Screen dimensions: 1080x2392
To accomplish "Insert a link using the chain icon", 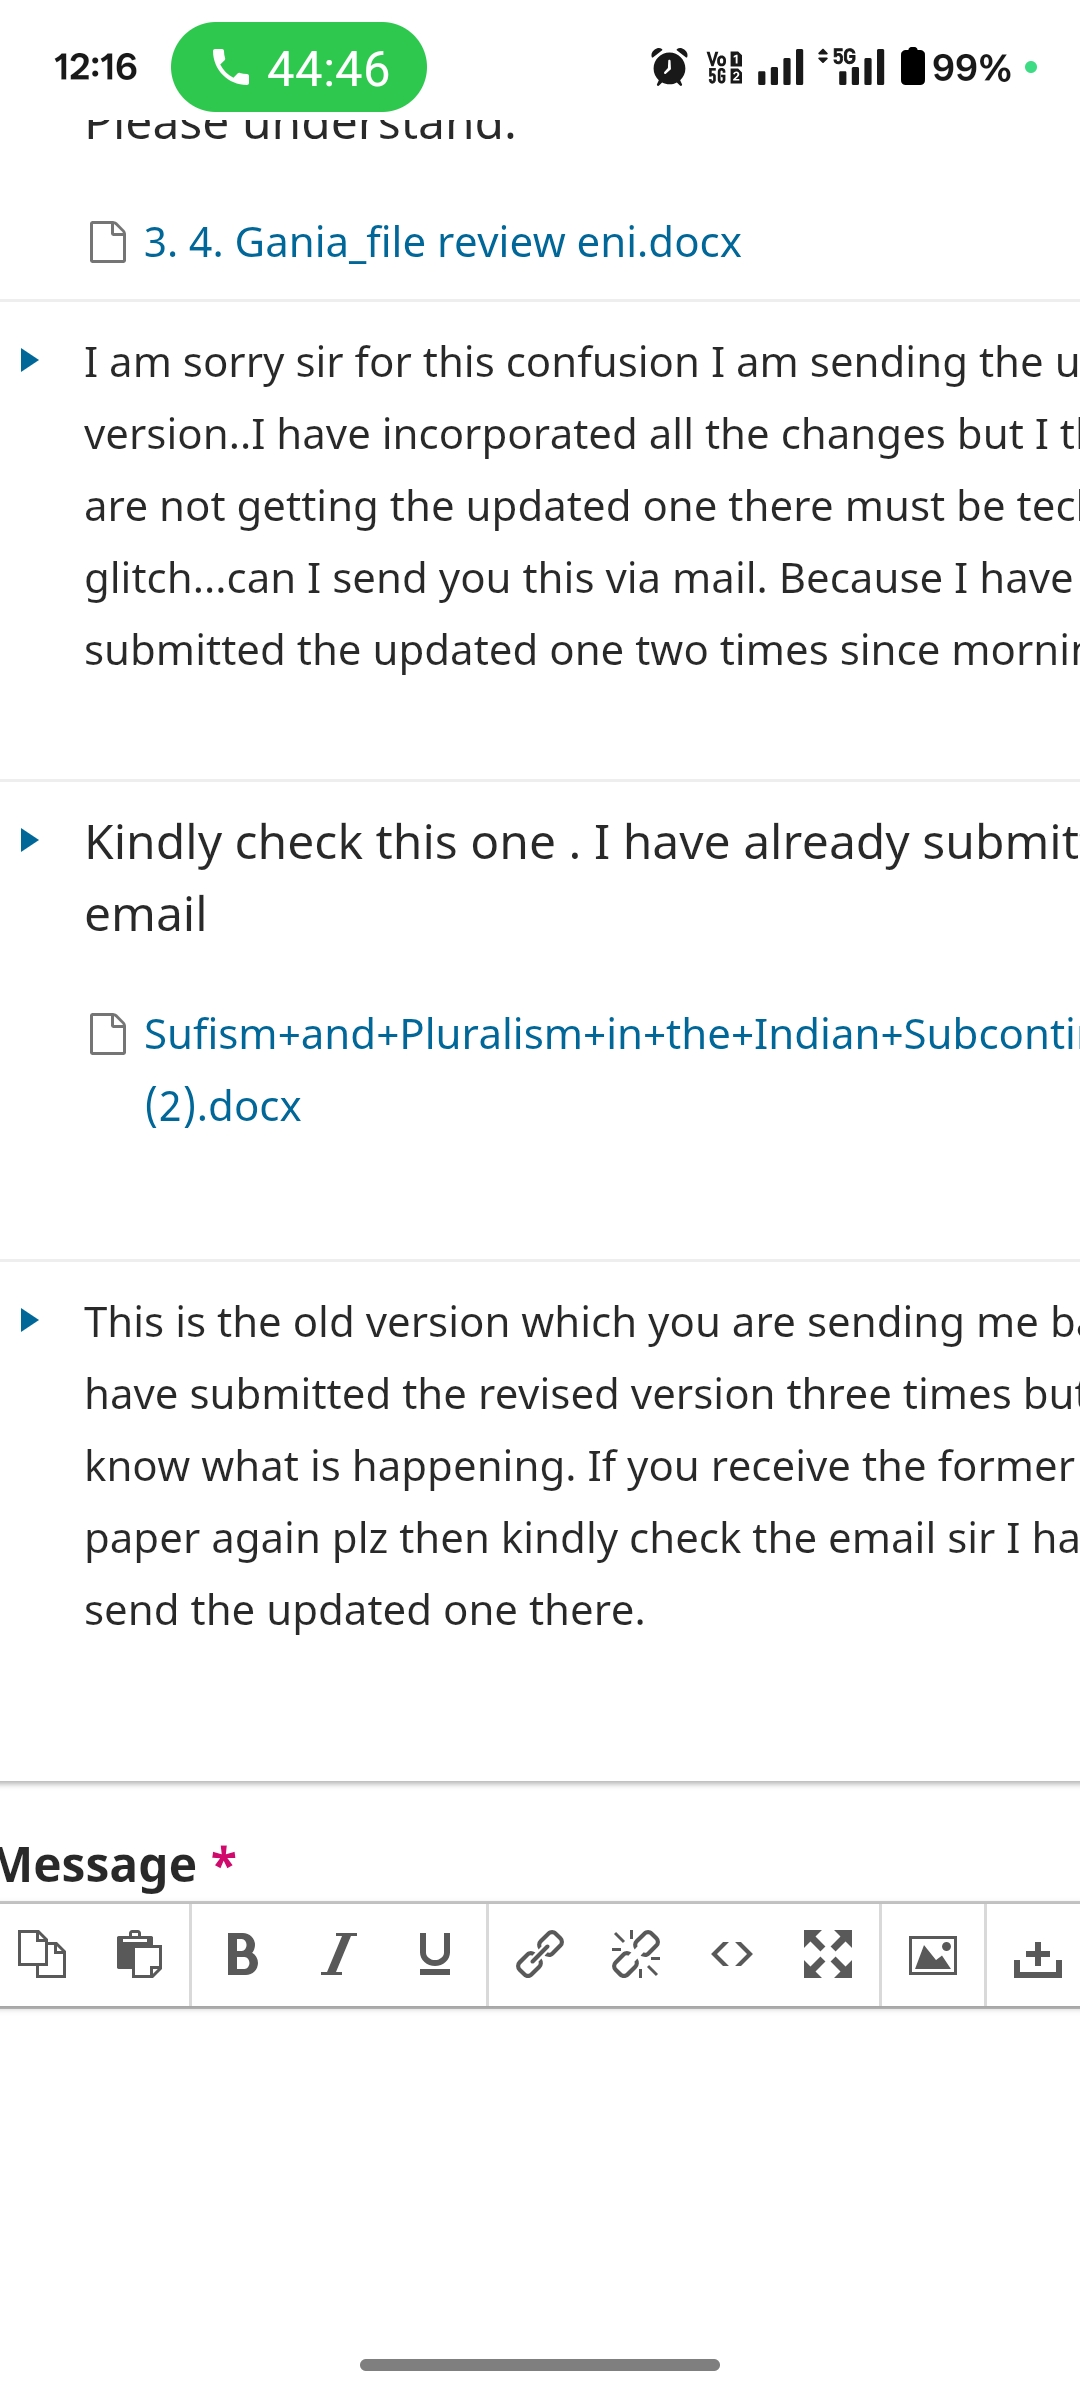I will (540, 1954).
